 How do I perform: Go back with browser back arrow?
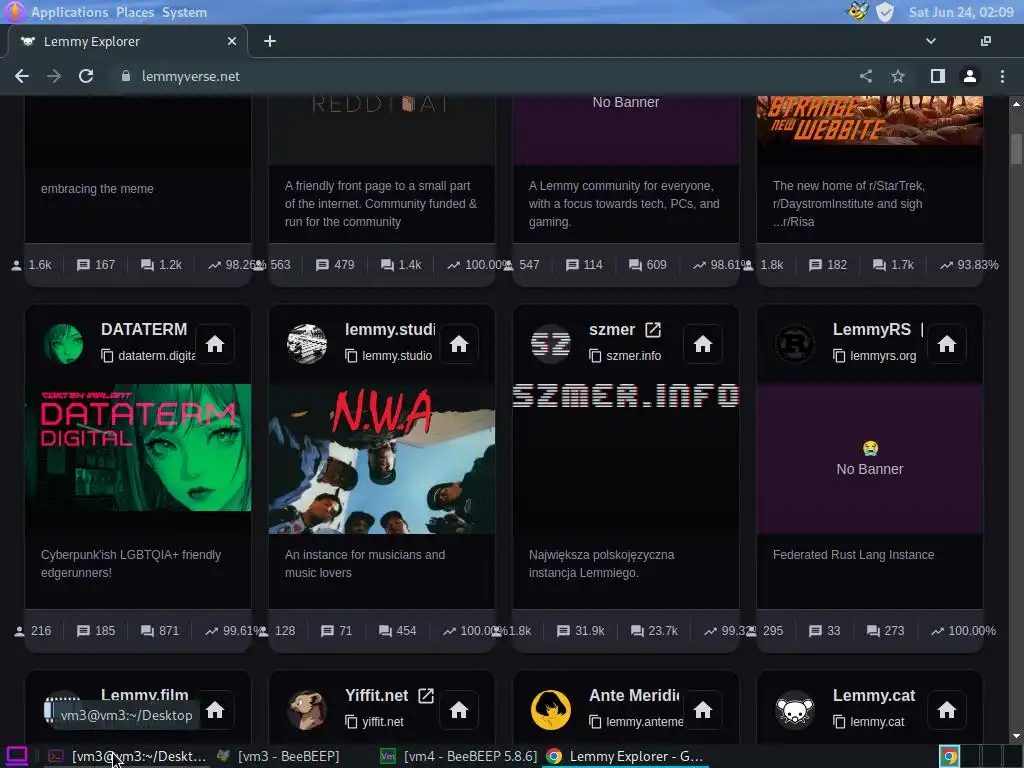click(22, 76)
